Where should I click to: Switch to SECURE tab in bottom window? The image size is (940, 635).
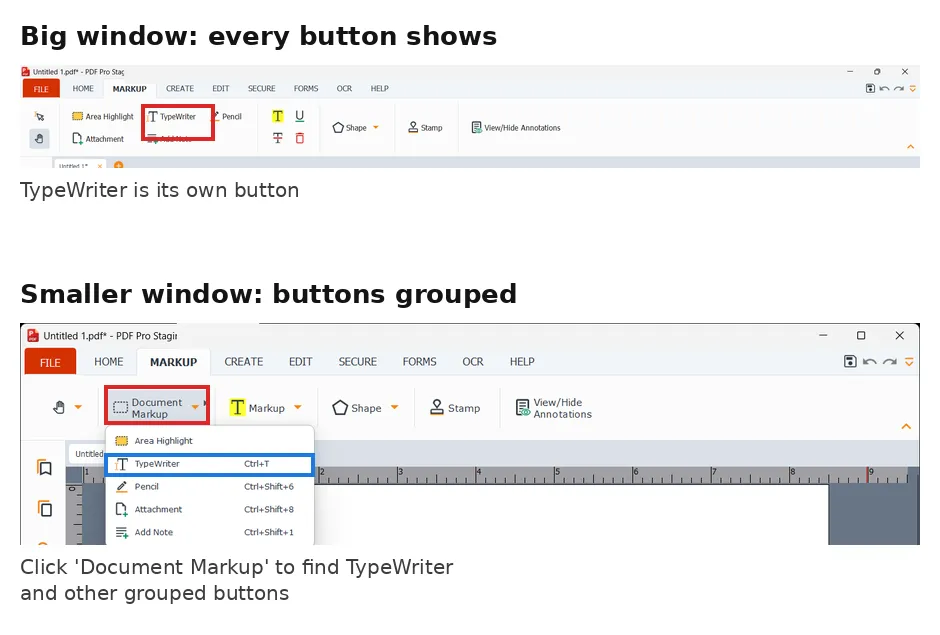(x=358, y=362)
